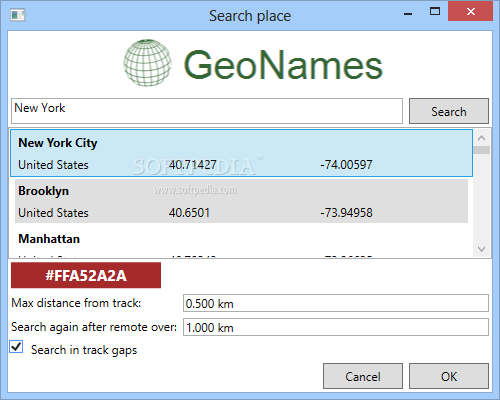
Task: Click the Search again after remote over field
Action: (336, 327)
